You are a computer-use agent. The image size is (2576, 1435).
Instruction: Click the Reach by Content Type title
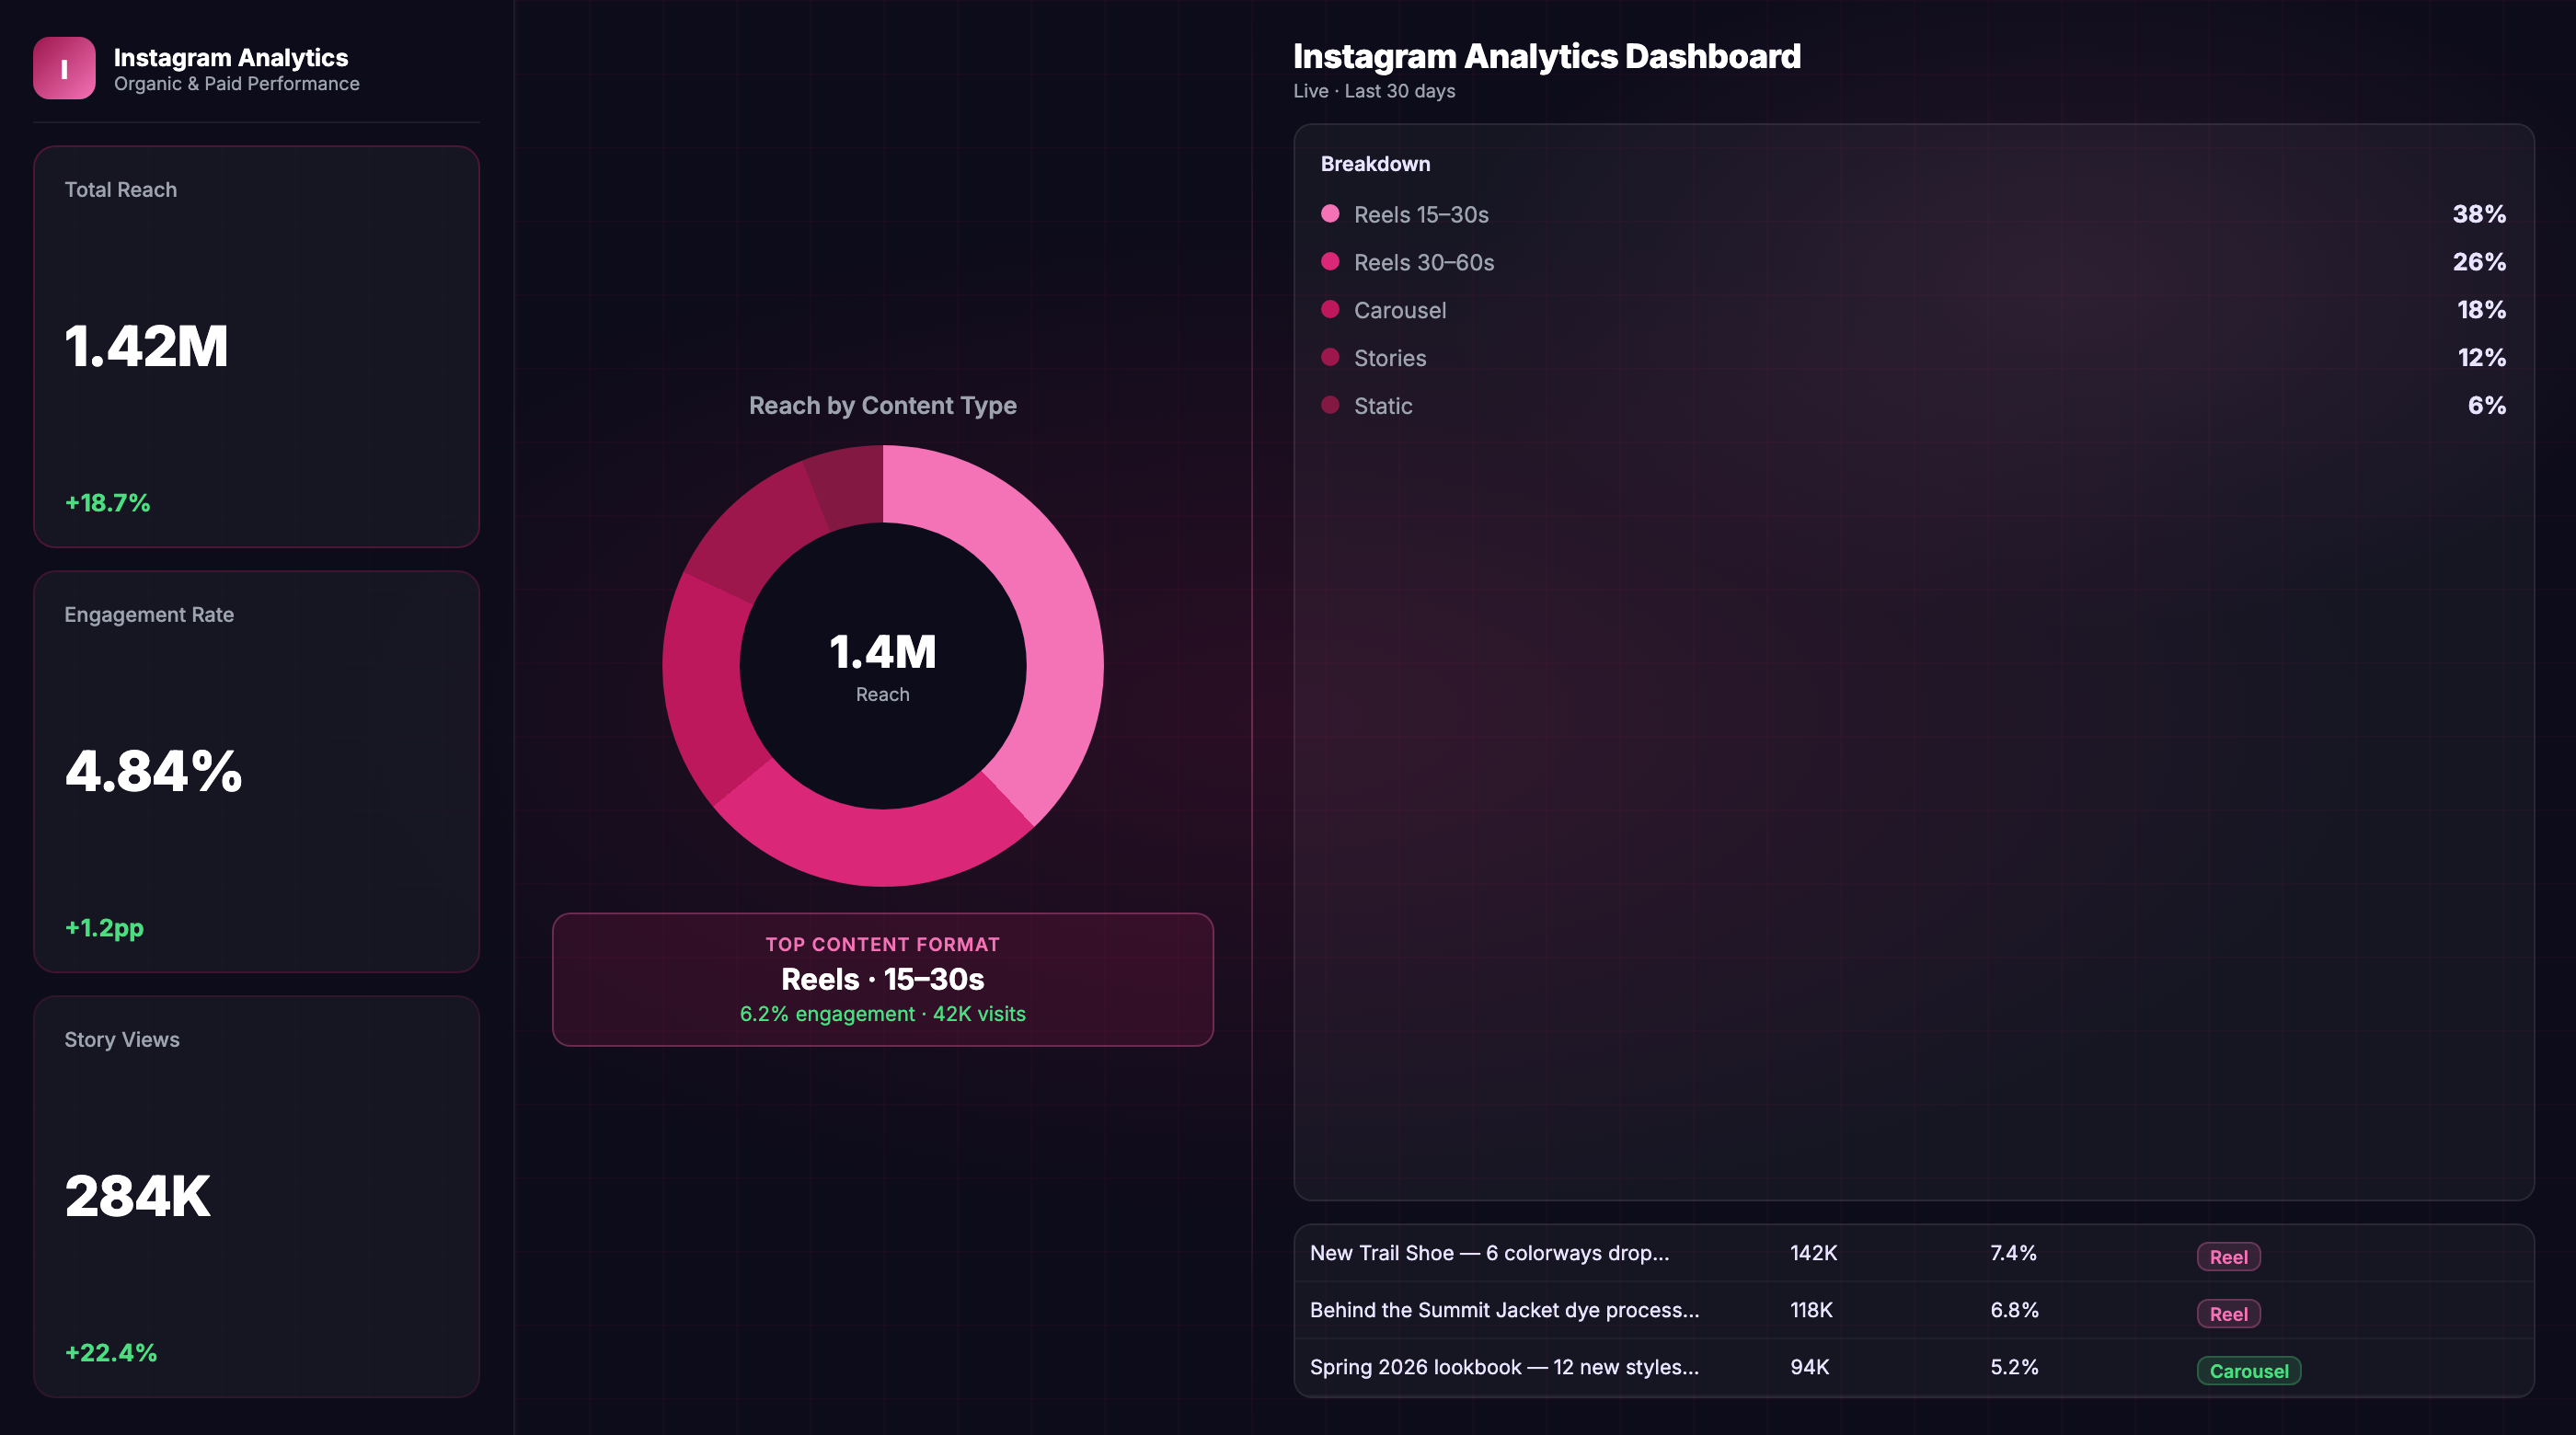883,406
